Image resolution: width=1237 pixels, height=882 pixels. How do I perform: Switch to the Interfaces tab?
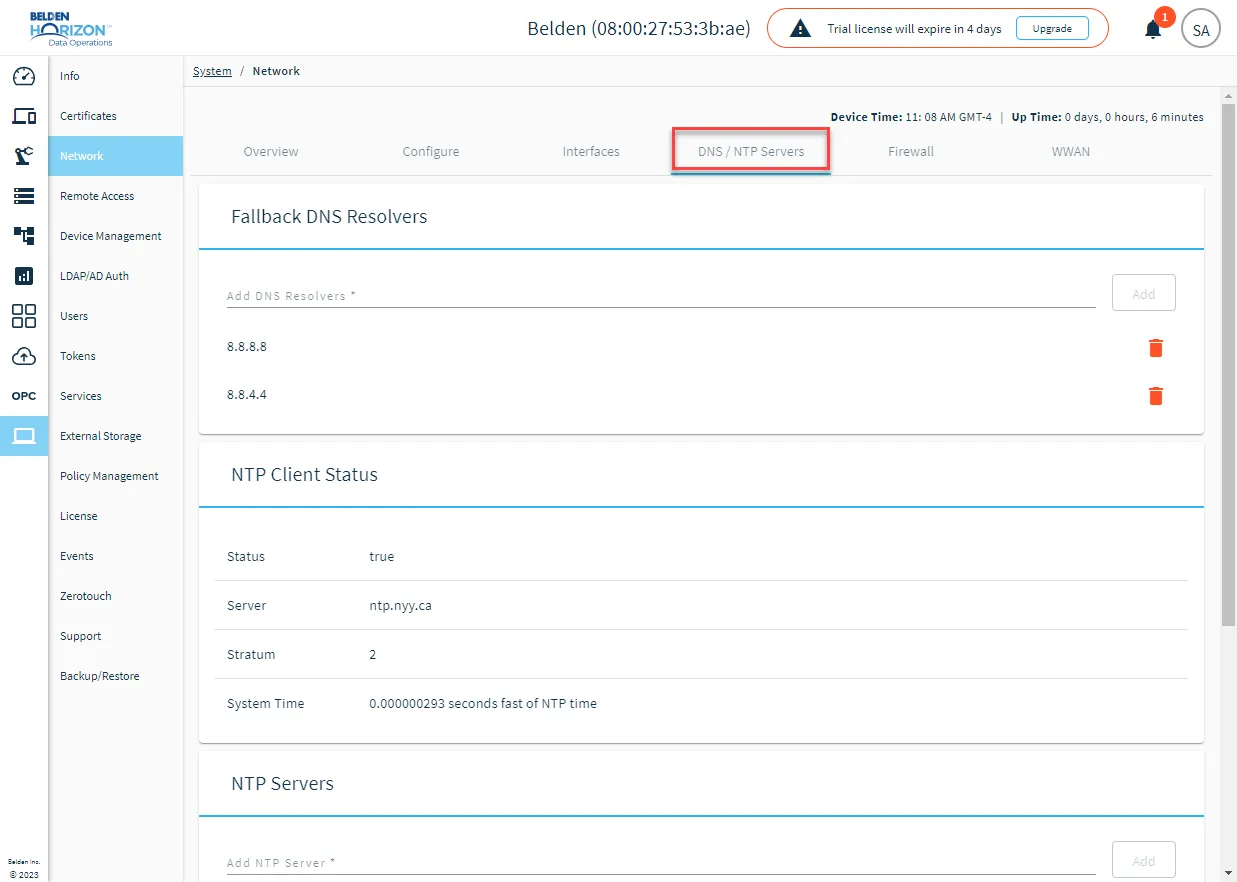[x=591, y=152]
